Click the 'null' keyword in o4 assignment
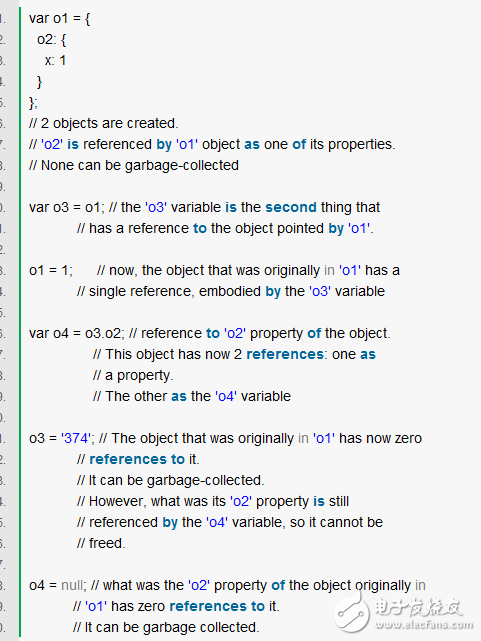 coord(72,585)
